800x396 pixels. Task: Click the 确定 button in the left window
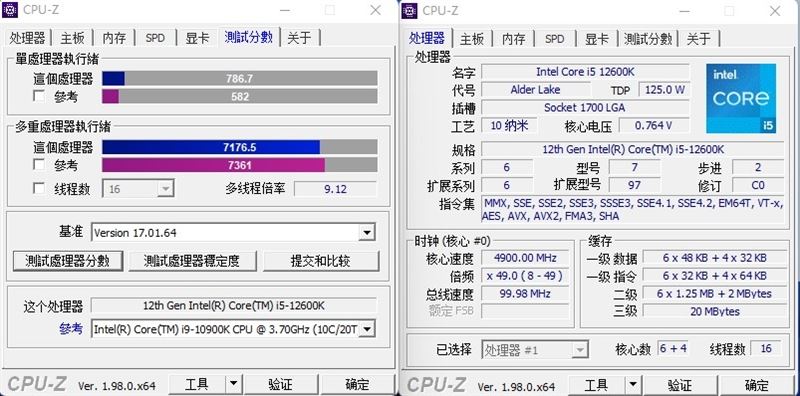click(x=357, y=384)
